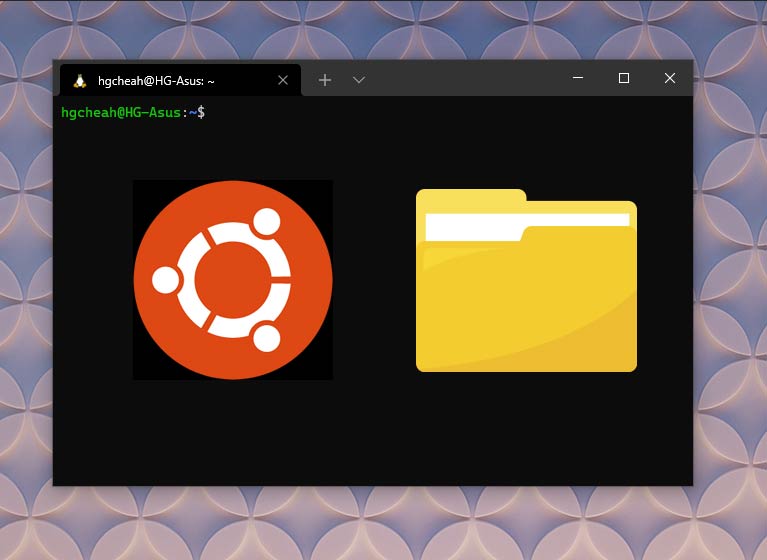Expand the terminal profiles dropdown chevron
767x560 pixels.
pyautogui.click(x=359, y=80)
